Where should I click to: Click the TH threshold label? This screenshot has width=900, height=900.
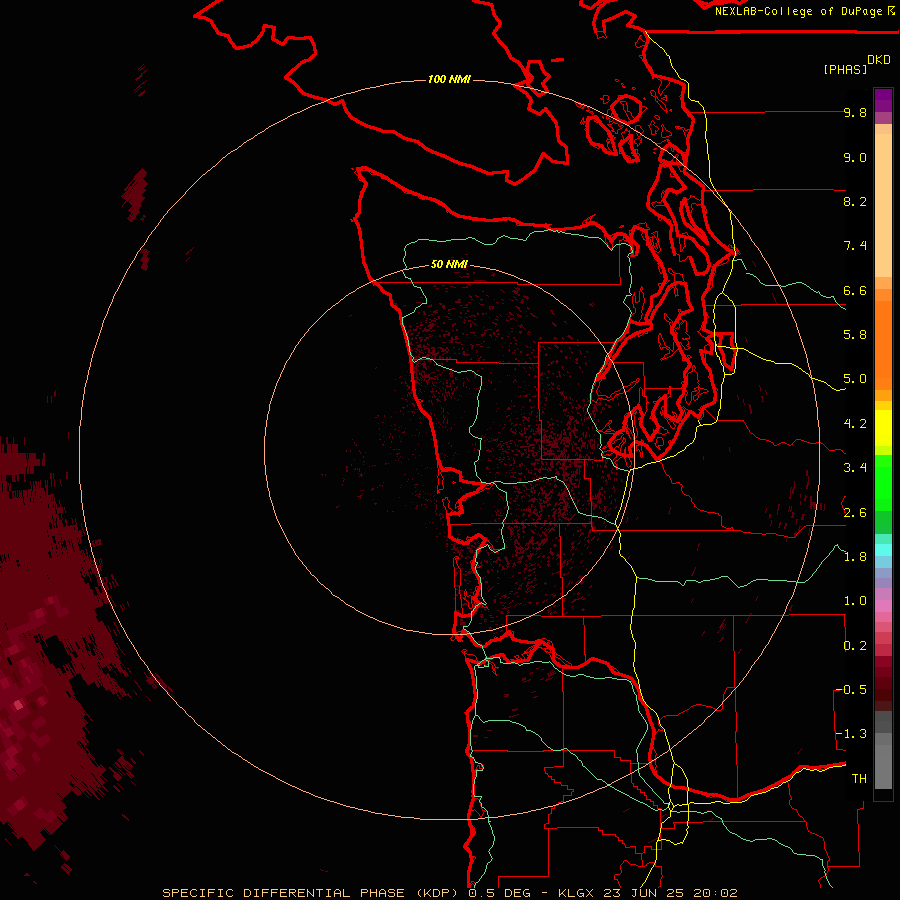pyautogui.click(x=859, y=779)
